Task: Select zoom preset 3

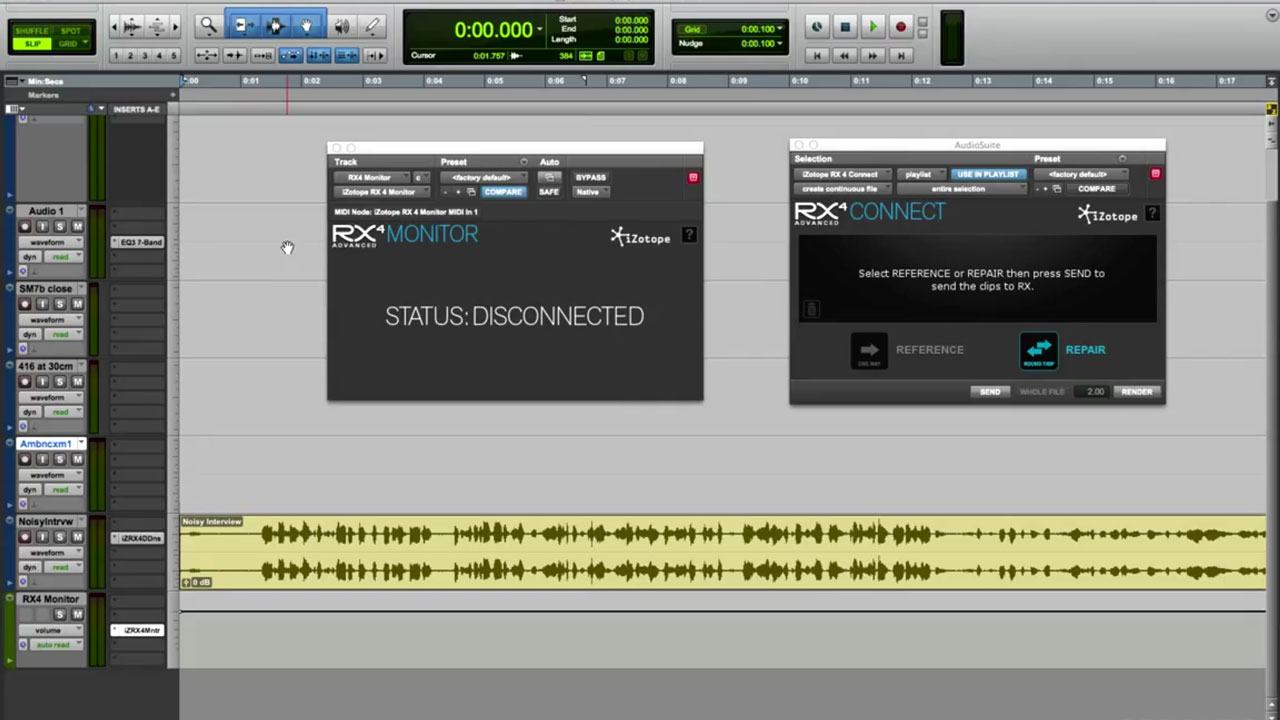Action: tap(145, 55)
